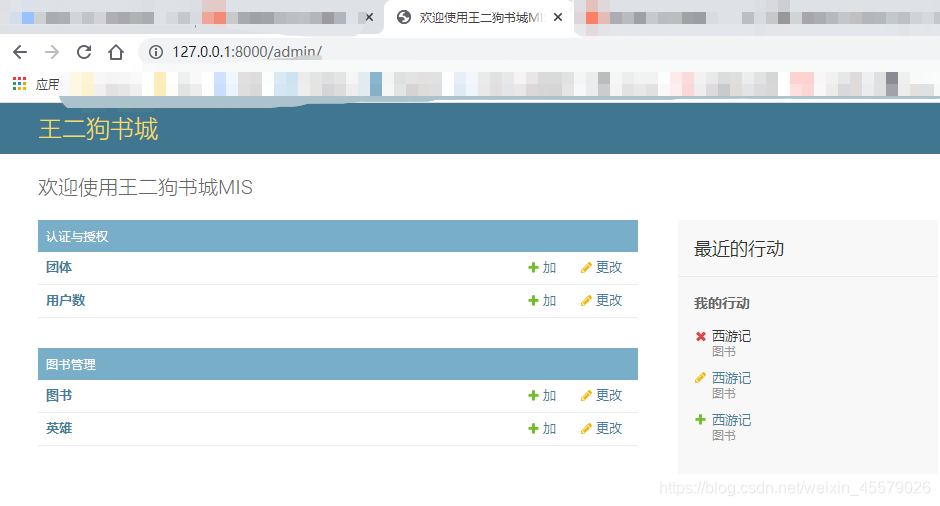Click the yellow pencil icon in recent actions

700,378
